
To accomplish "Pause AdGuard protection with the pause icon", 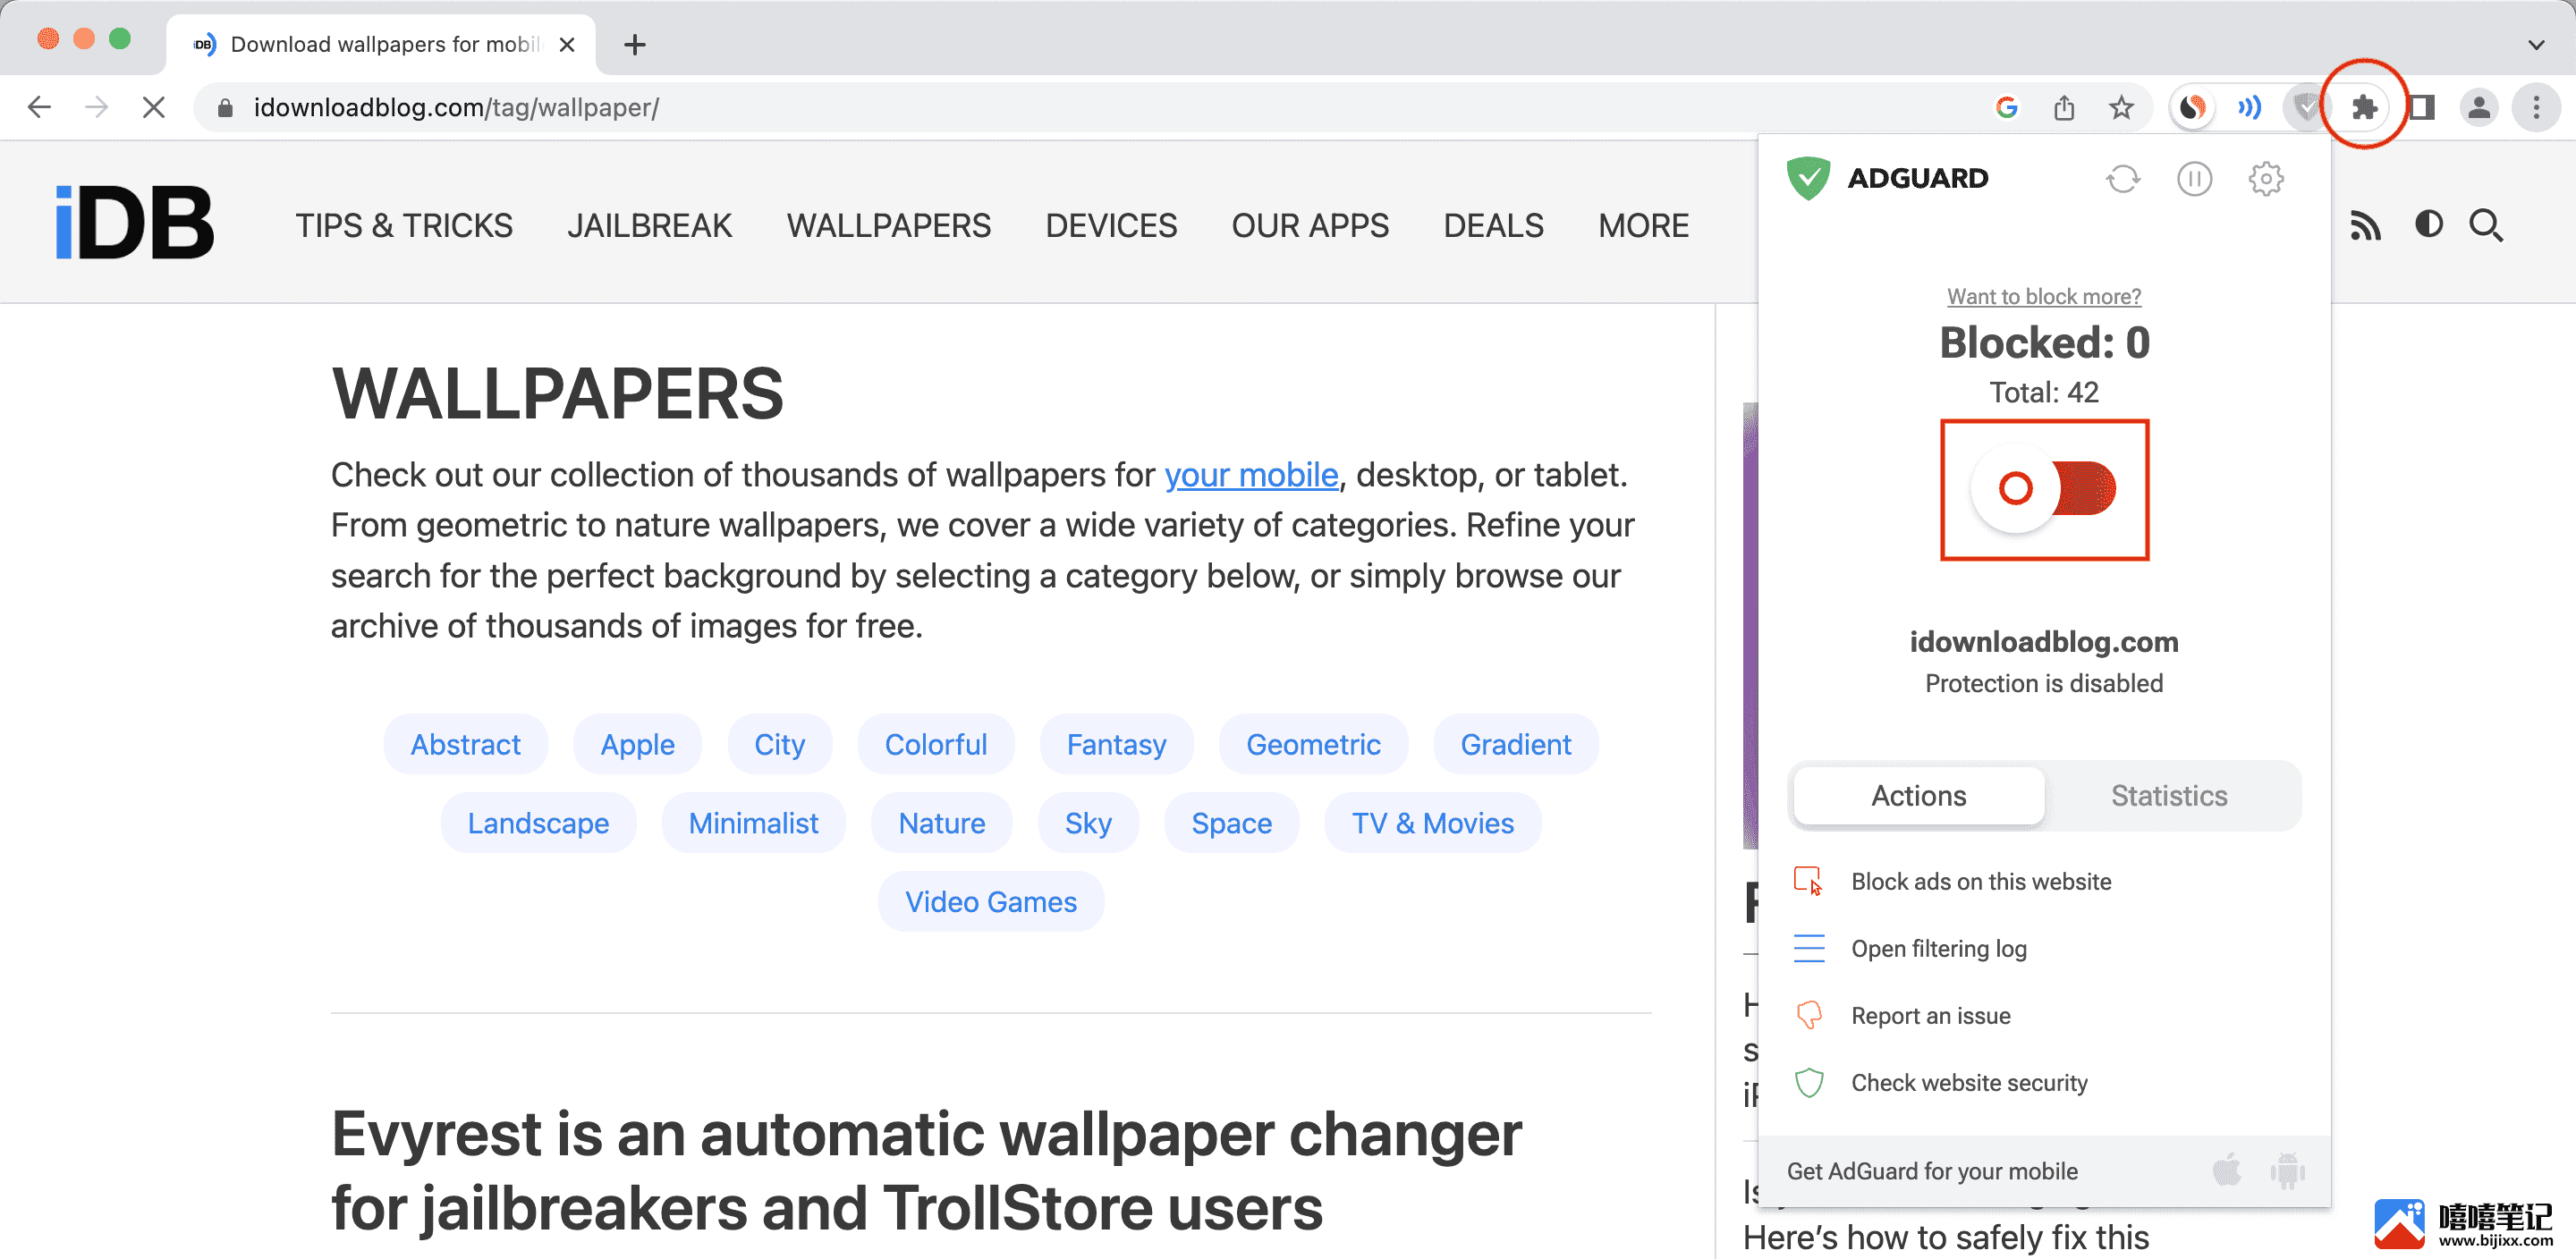I will 2194,180.
